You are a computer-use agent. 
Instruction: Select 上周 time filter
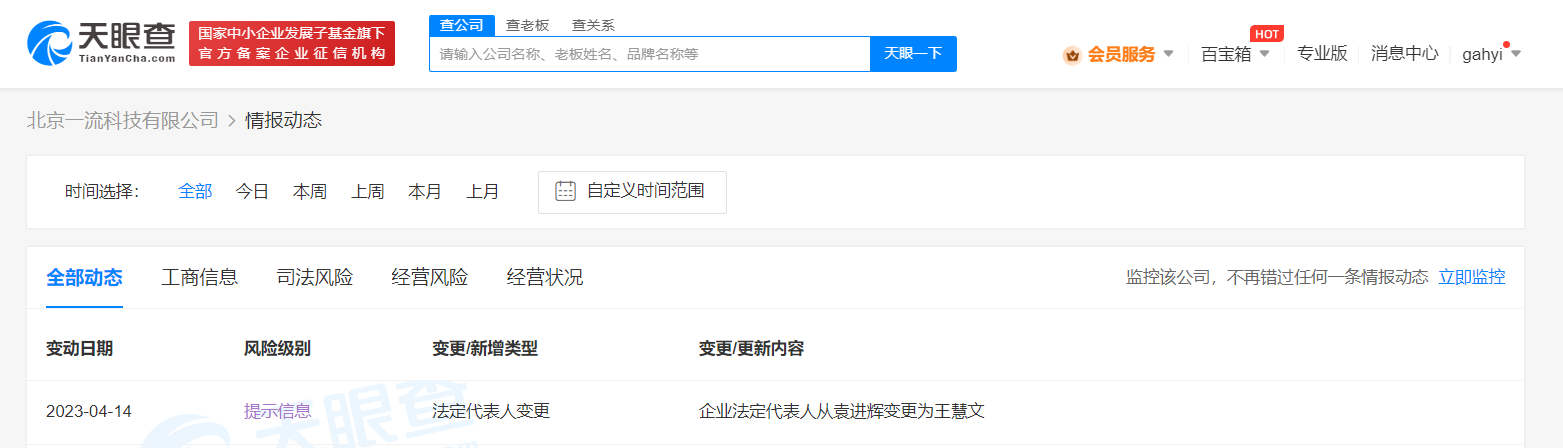pyautogui.click(x=367, y=192)
